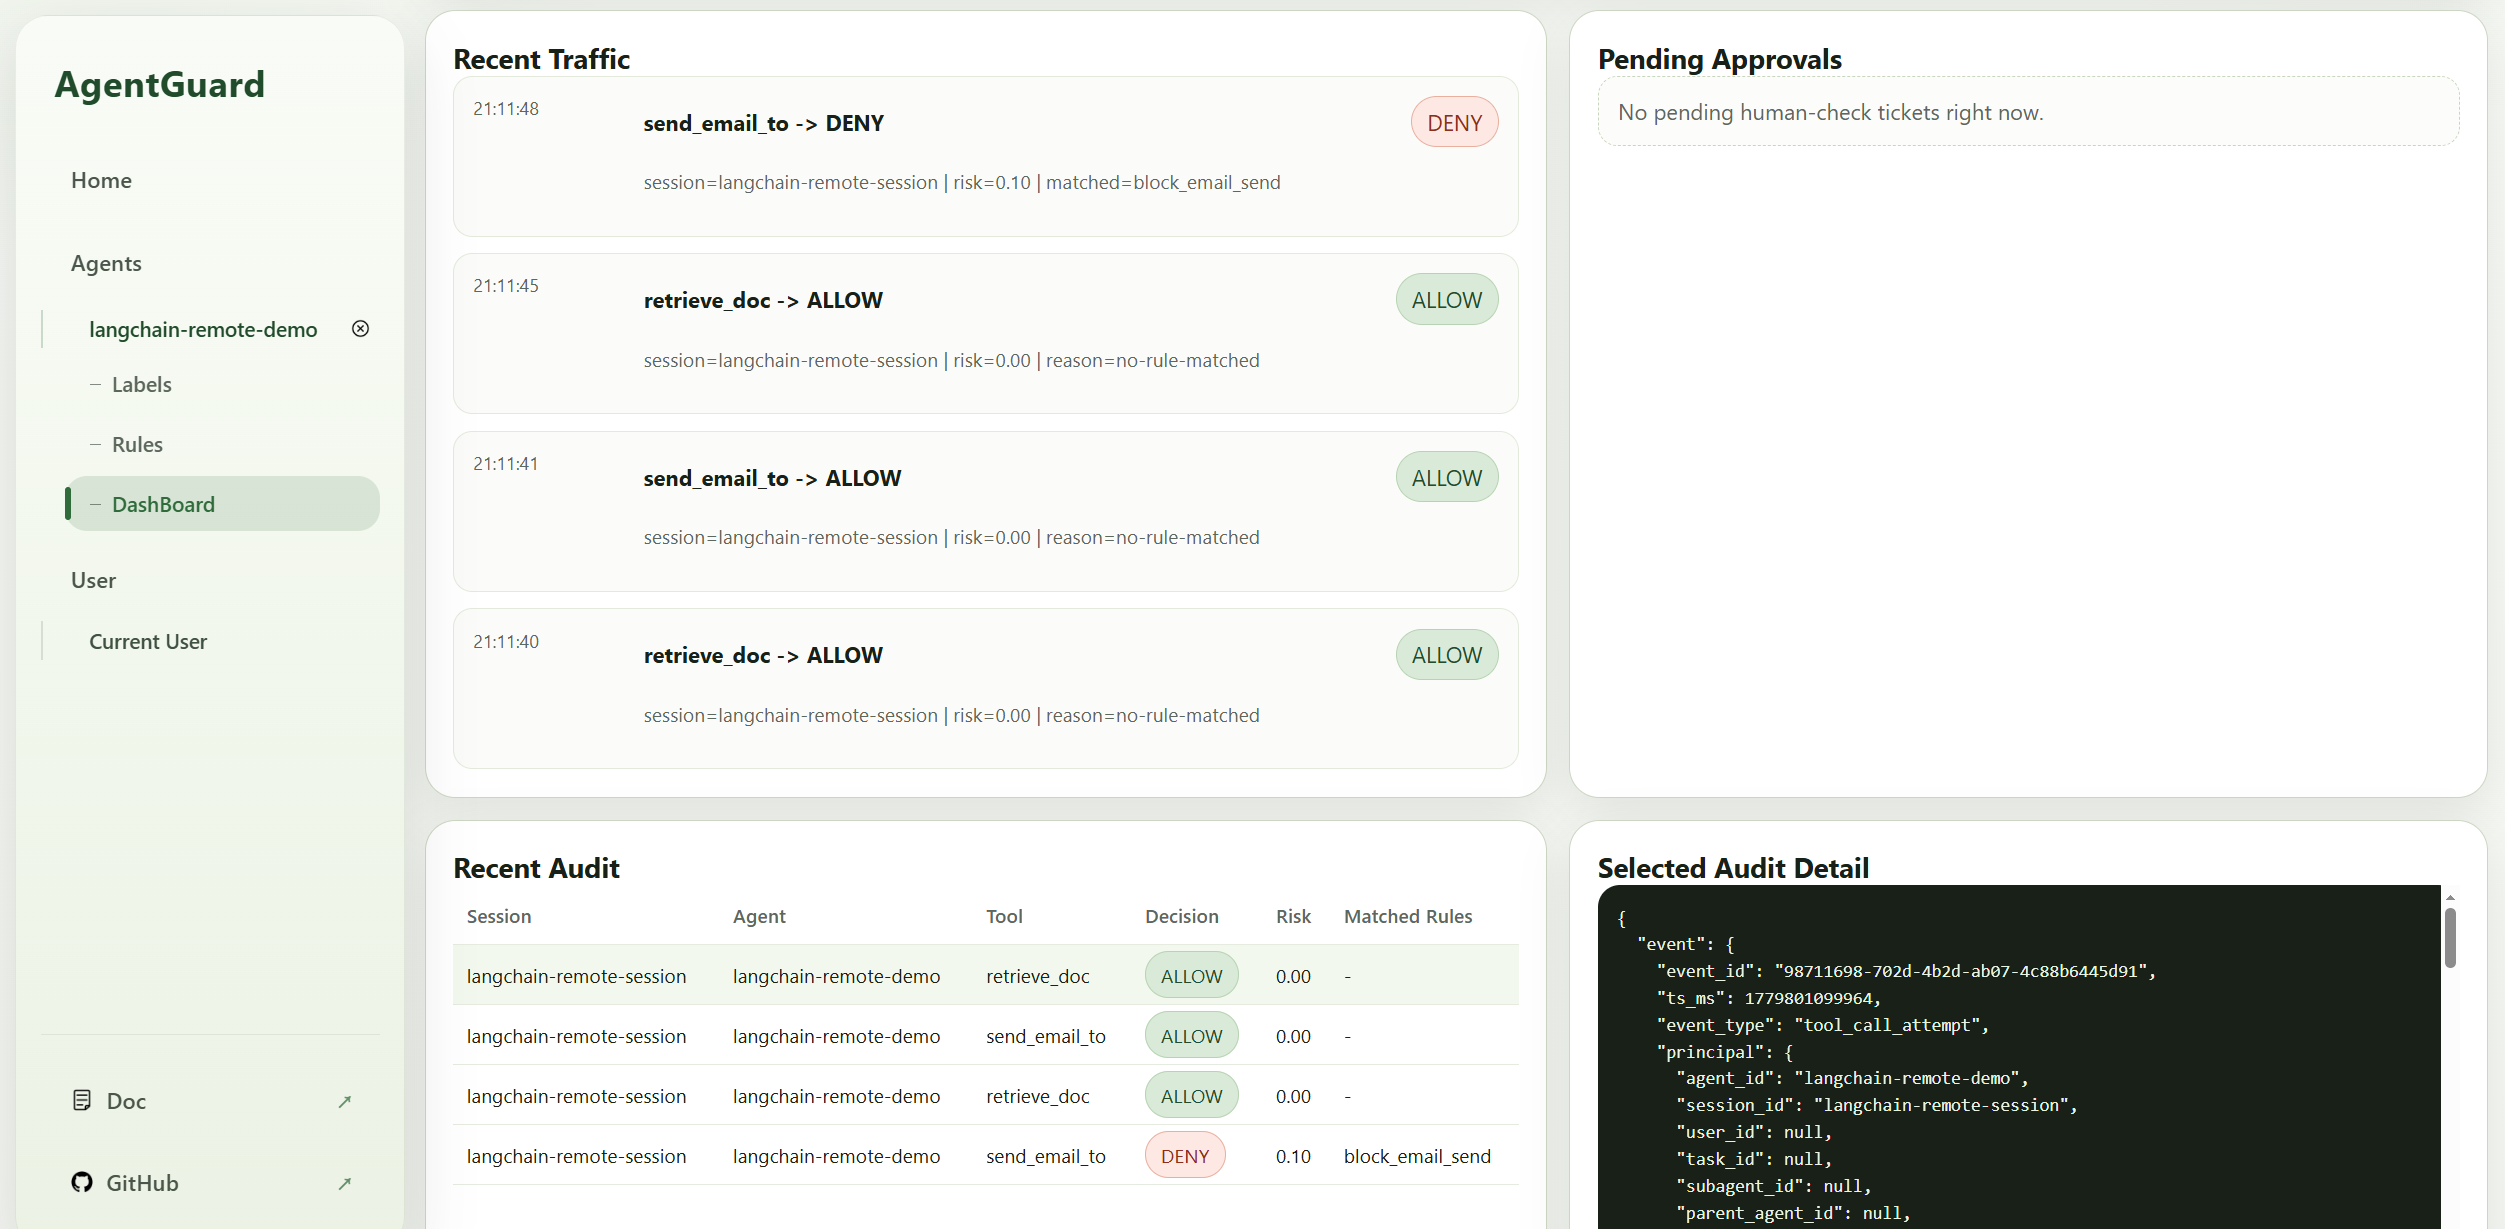Click the ALLOW badge on 21:11:41 traffic card
The image size is (2505, 1229).
1446,477
